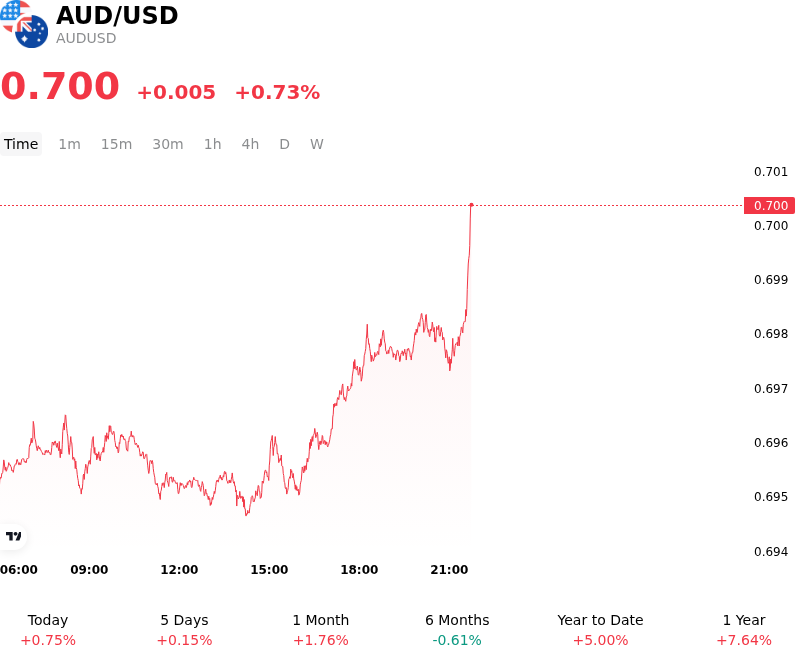The image size is (800, 660).
Task: Click the 18:00 time axis marker
Action: (x=359, y=570)
